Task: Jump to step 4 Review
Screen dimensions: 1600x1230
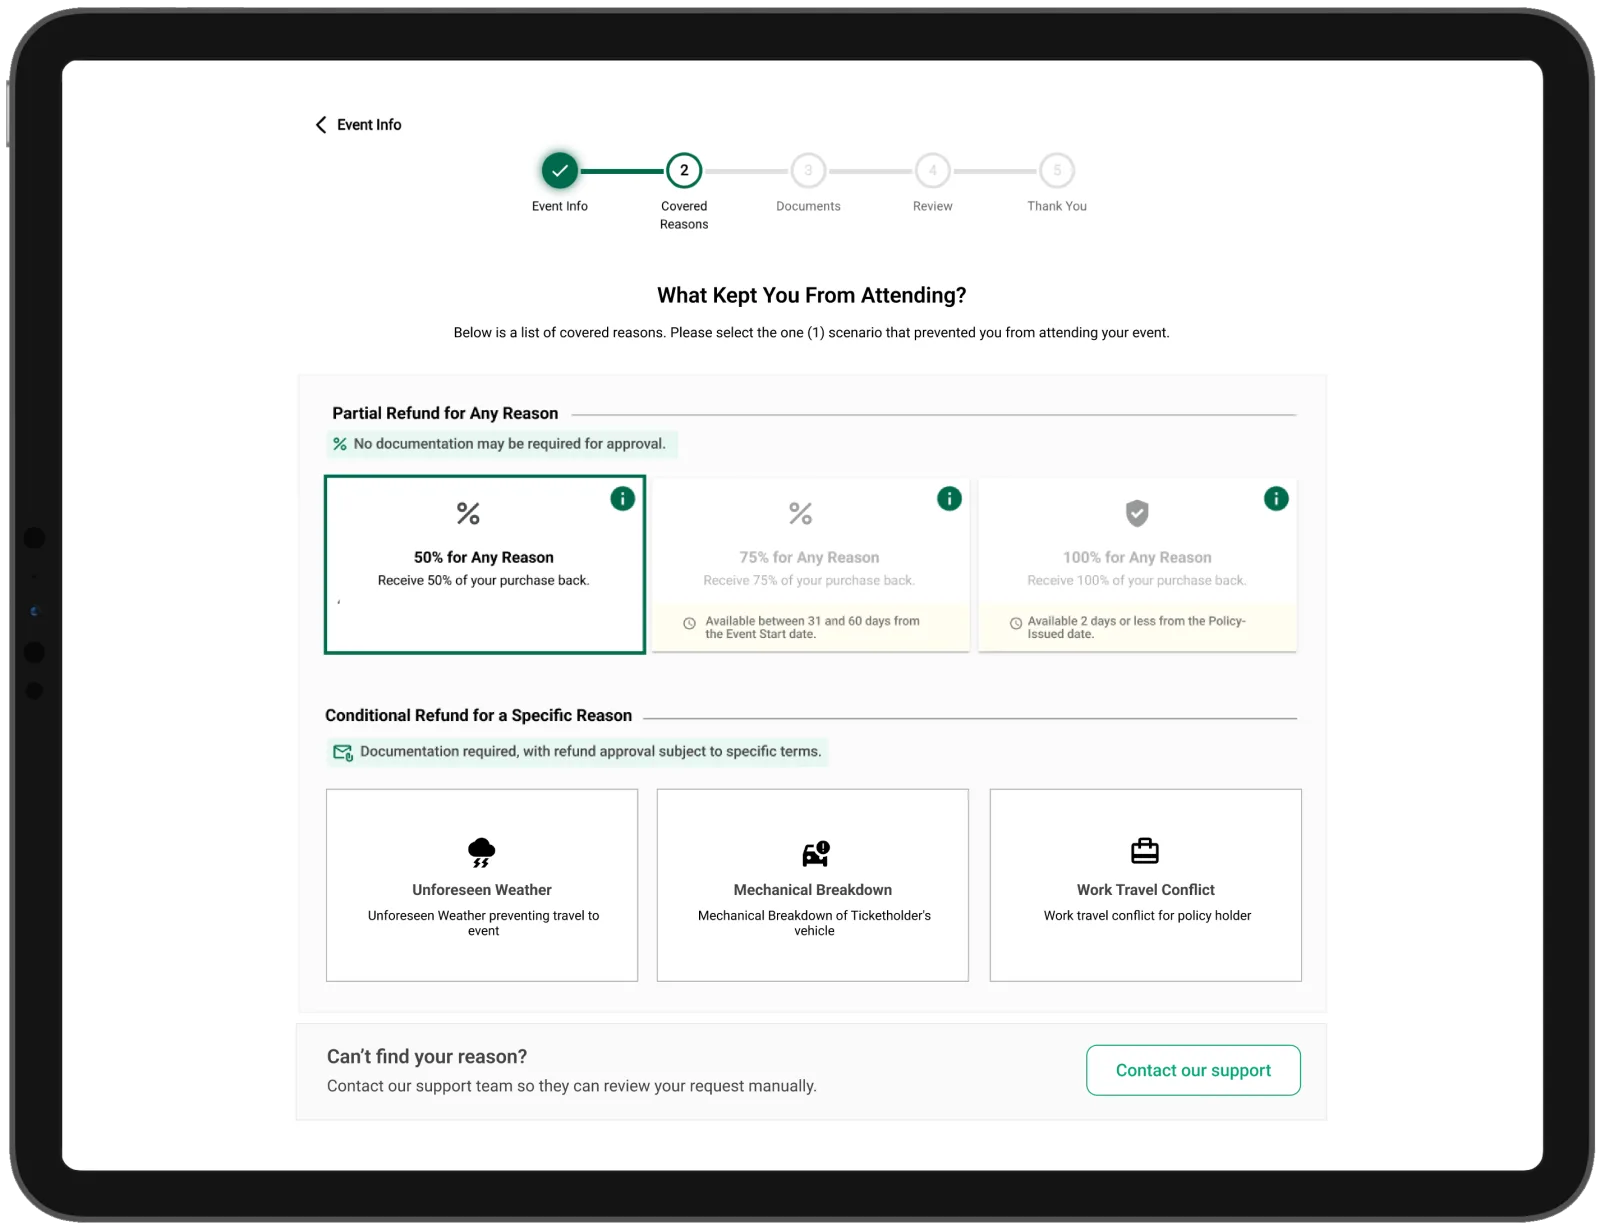Action: tap(933, 171)
